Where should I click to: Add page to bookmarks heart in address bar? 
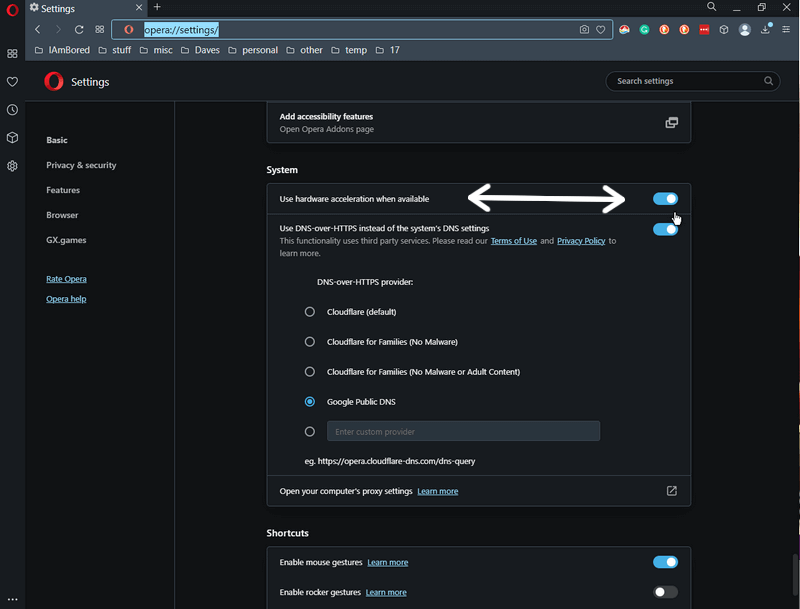601,30
